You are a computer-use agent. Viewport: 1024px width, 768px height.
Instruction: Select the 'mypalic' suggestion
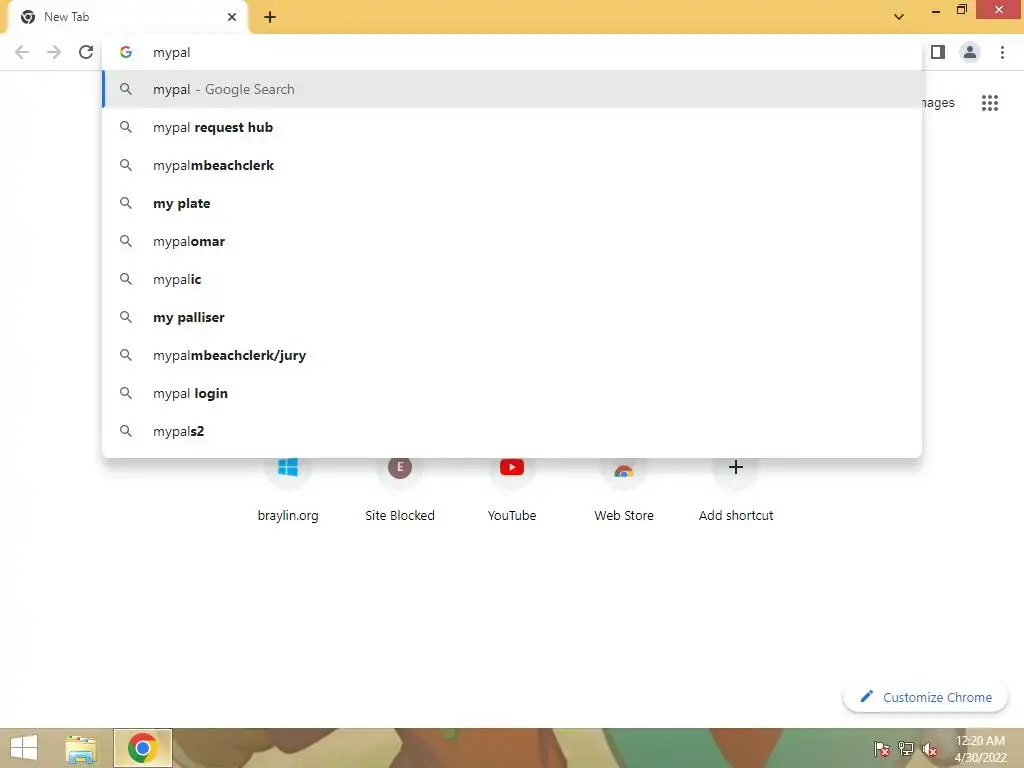tap(512, 279)
